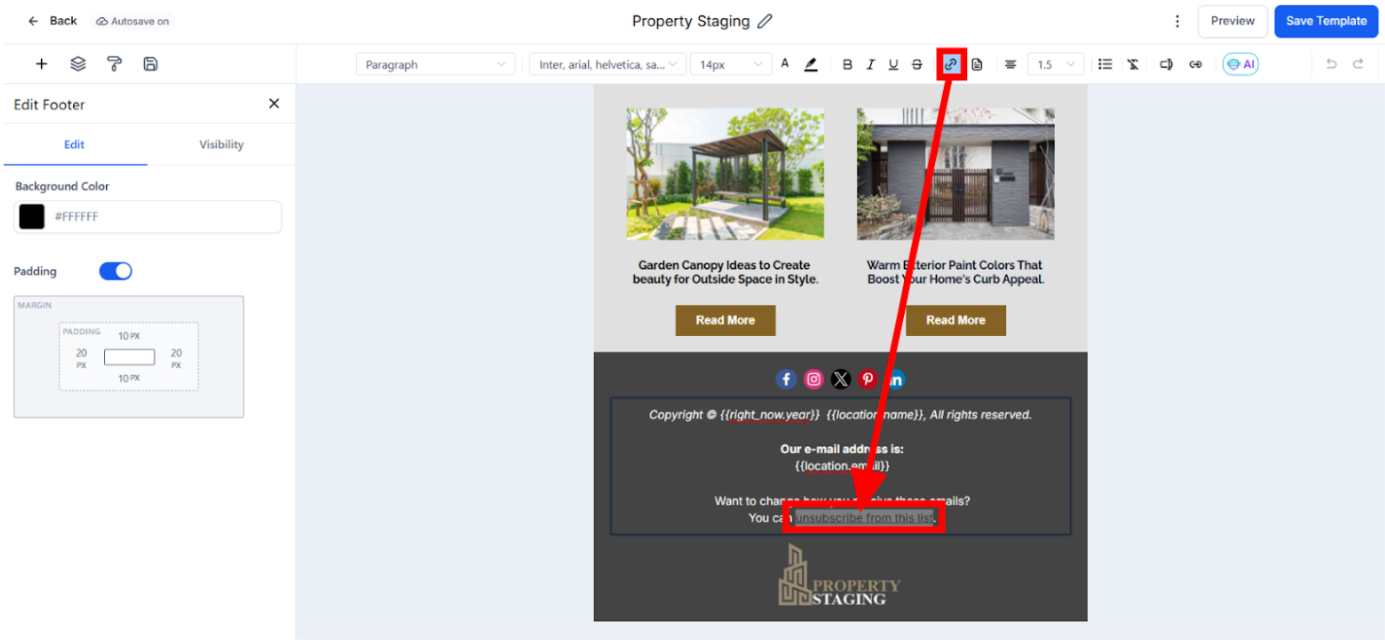Open the Paragraph style dropdown
The image size is (1385, 640).
click(435, 65)
